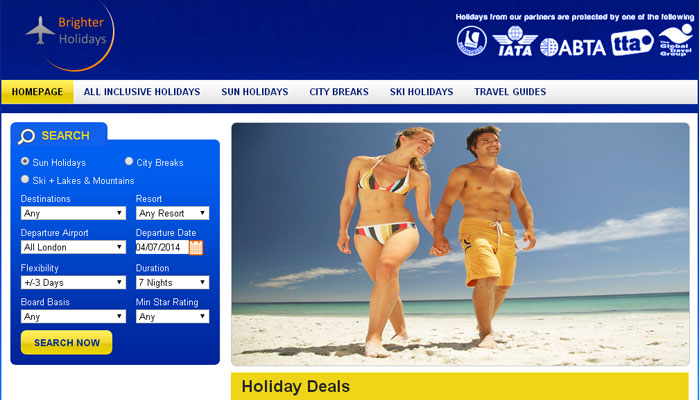Click the IATA partner logo
The width and height of the screenshot is (700, 400).
515,41
